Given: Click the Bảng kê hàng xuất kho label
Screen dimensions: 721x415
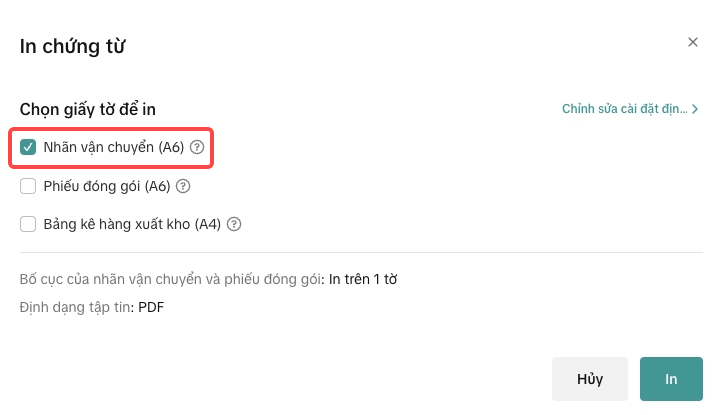Looking at the screenshot, I should [x=132, y=224].
